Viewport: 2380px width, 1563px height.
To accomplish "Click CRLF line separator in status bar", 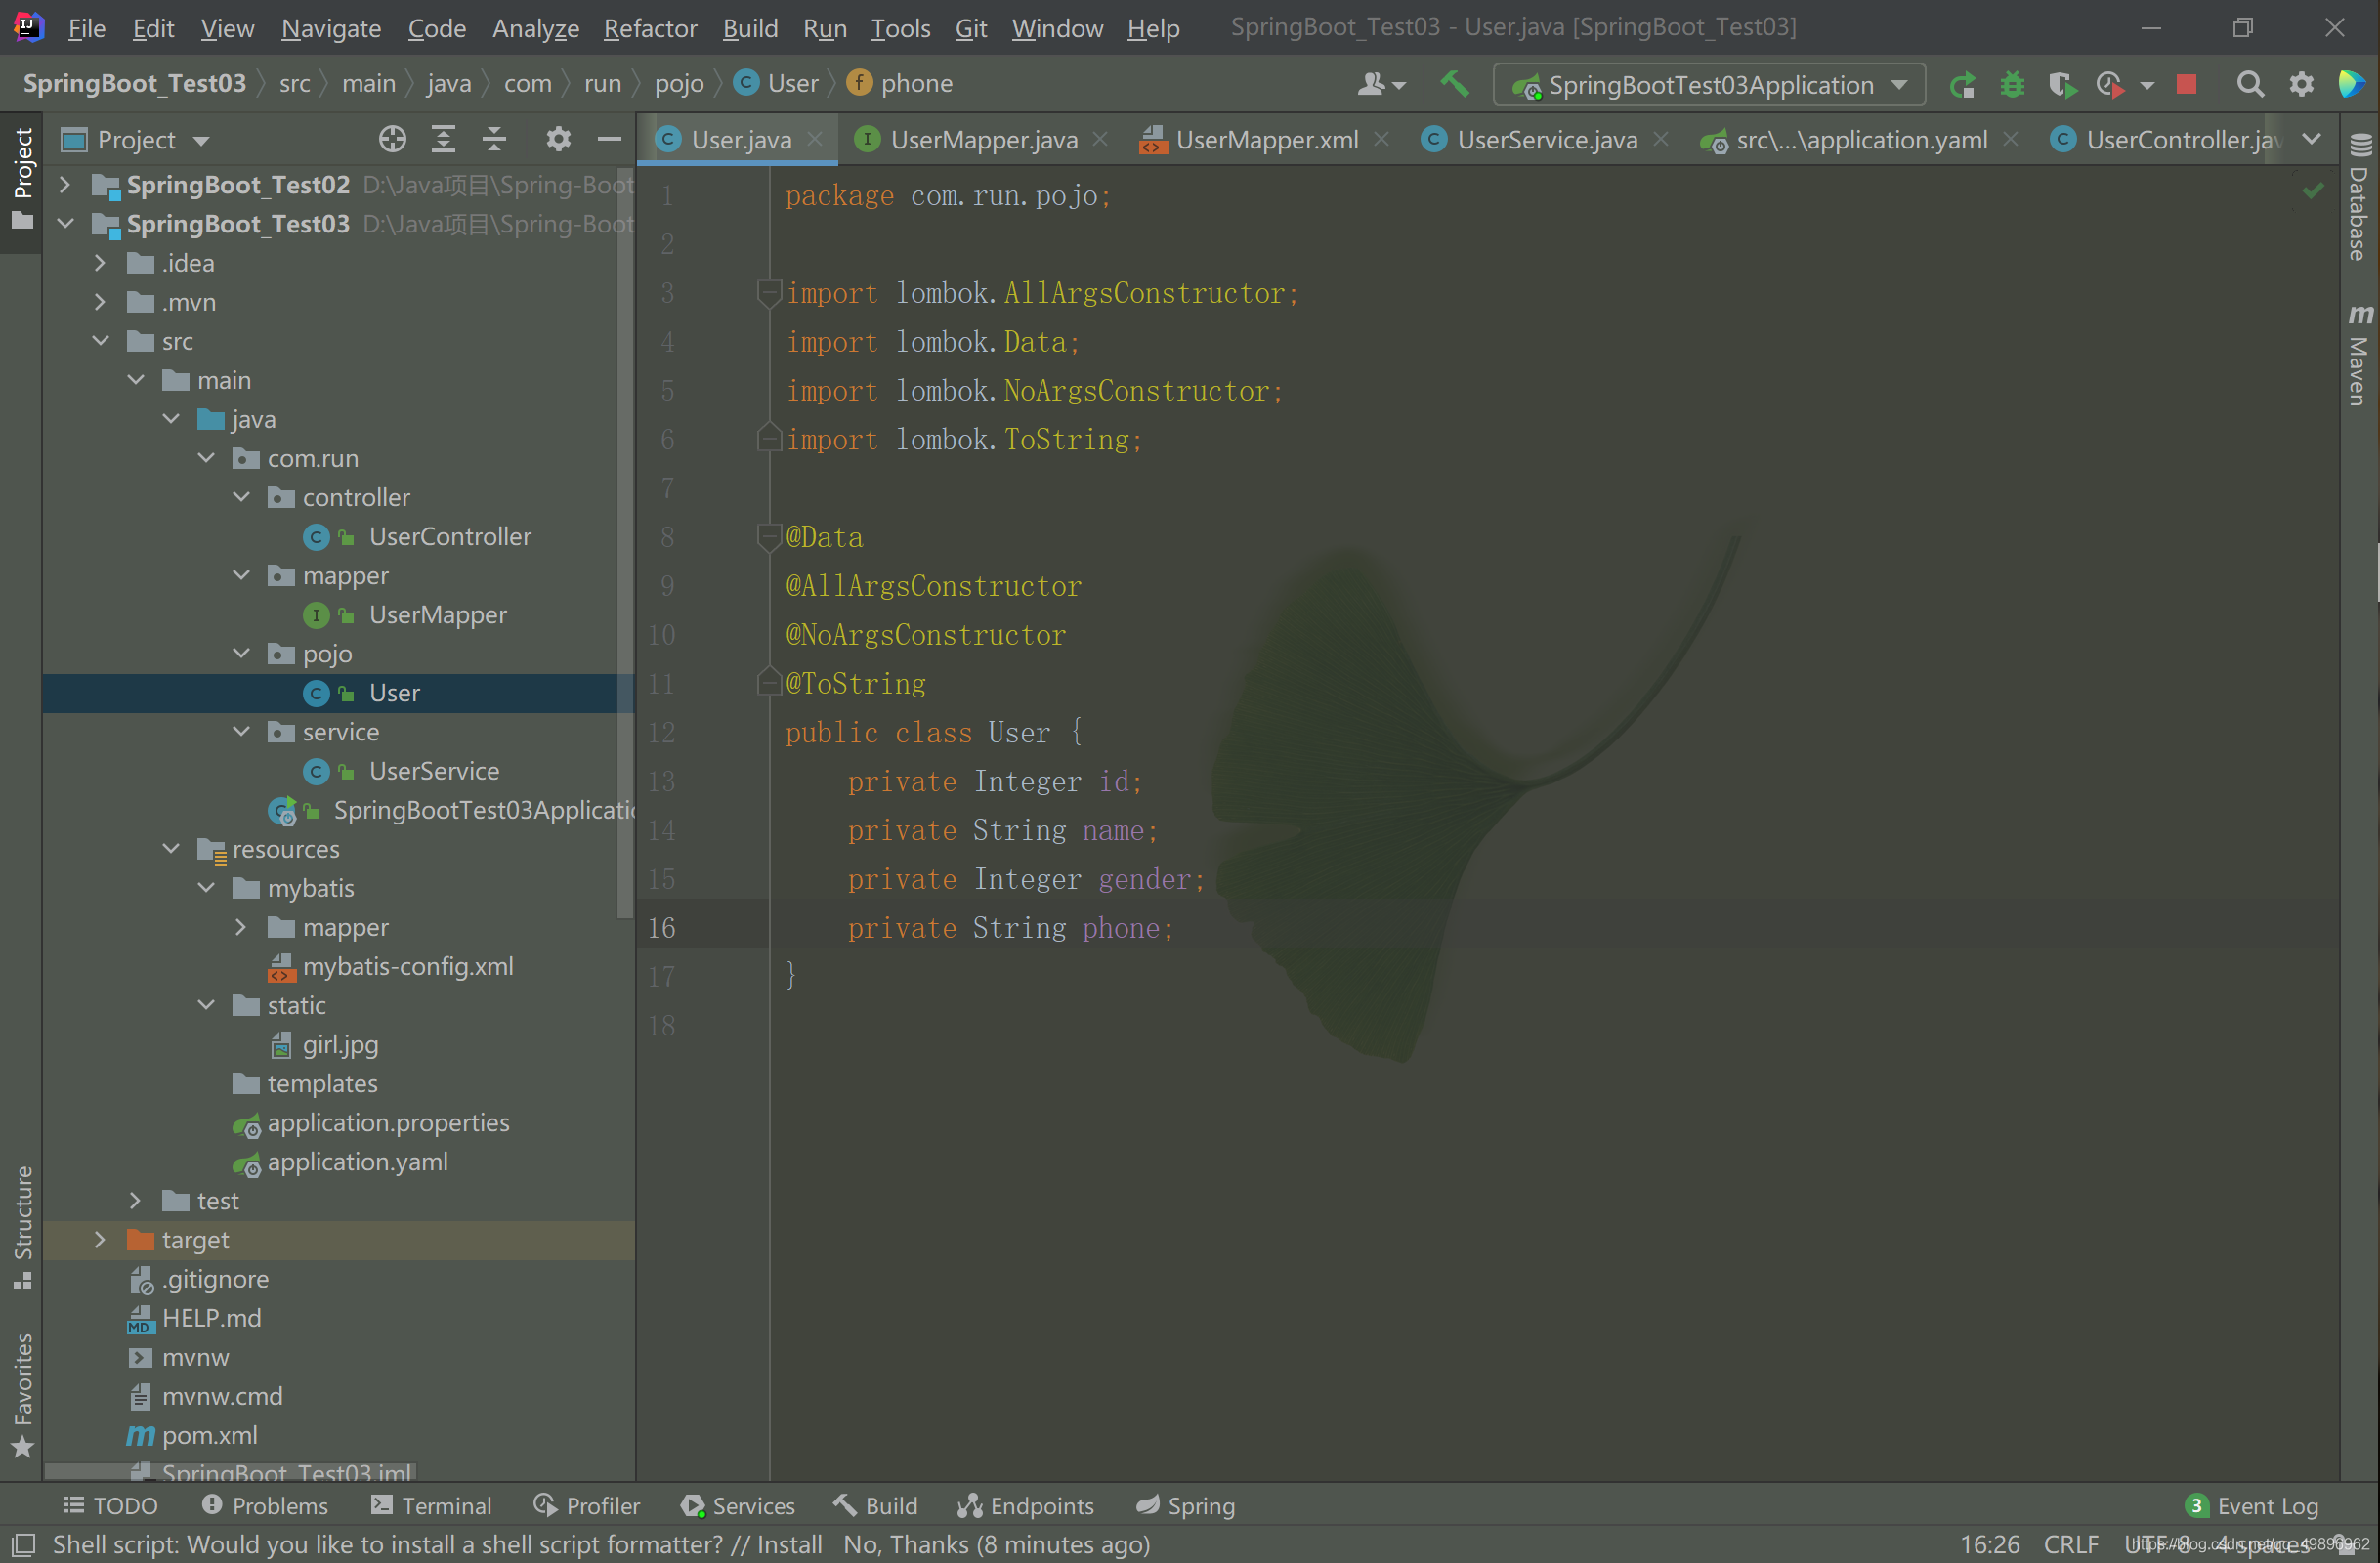I will [x=2070, y=1545].
